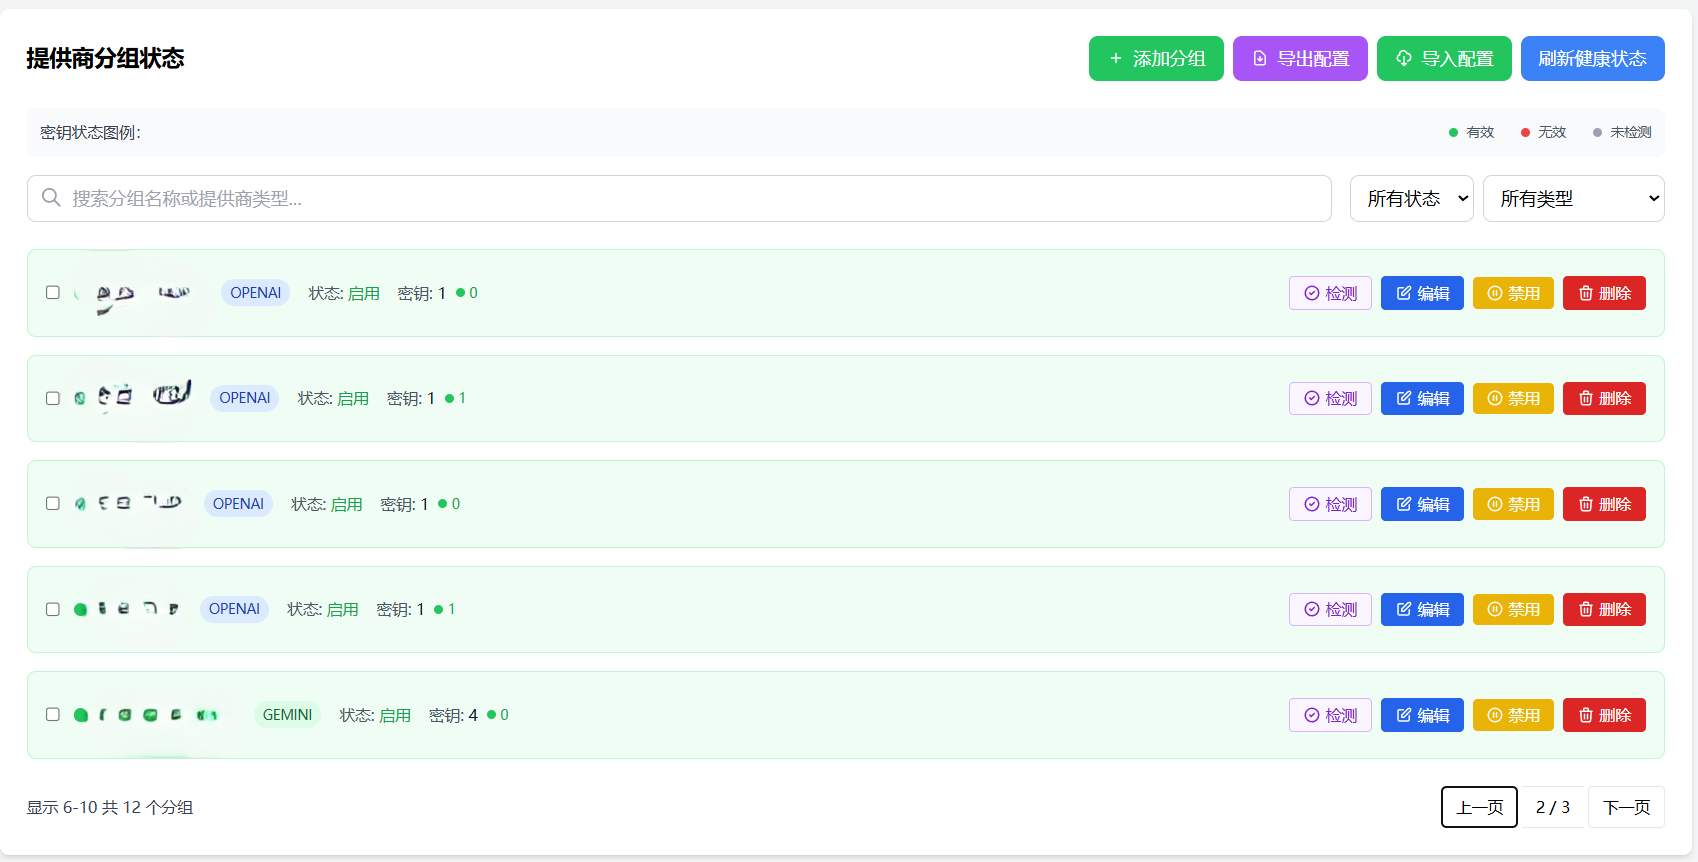Expand the 所有类型 type filter dropdown
Viewport: 1698px width, 862px height.
1573,199
